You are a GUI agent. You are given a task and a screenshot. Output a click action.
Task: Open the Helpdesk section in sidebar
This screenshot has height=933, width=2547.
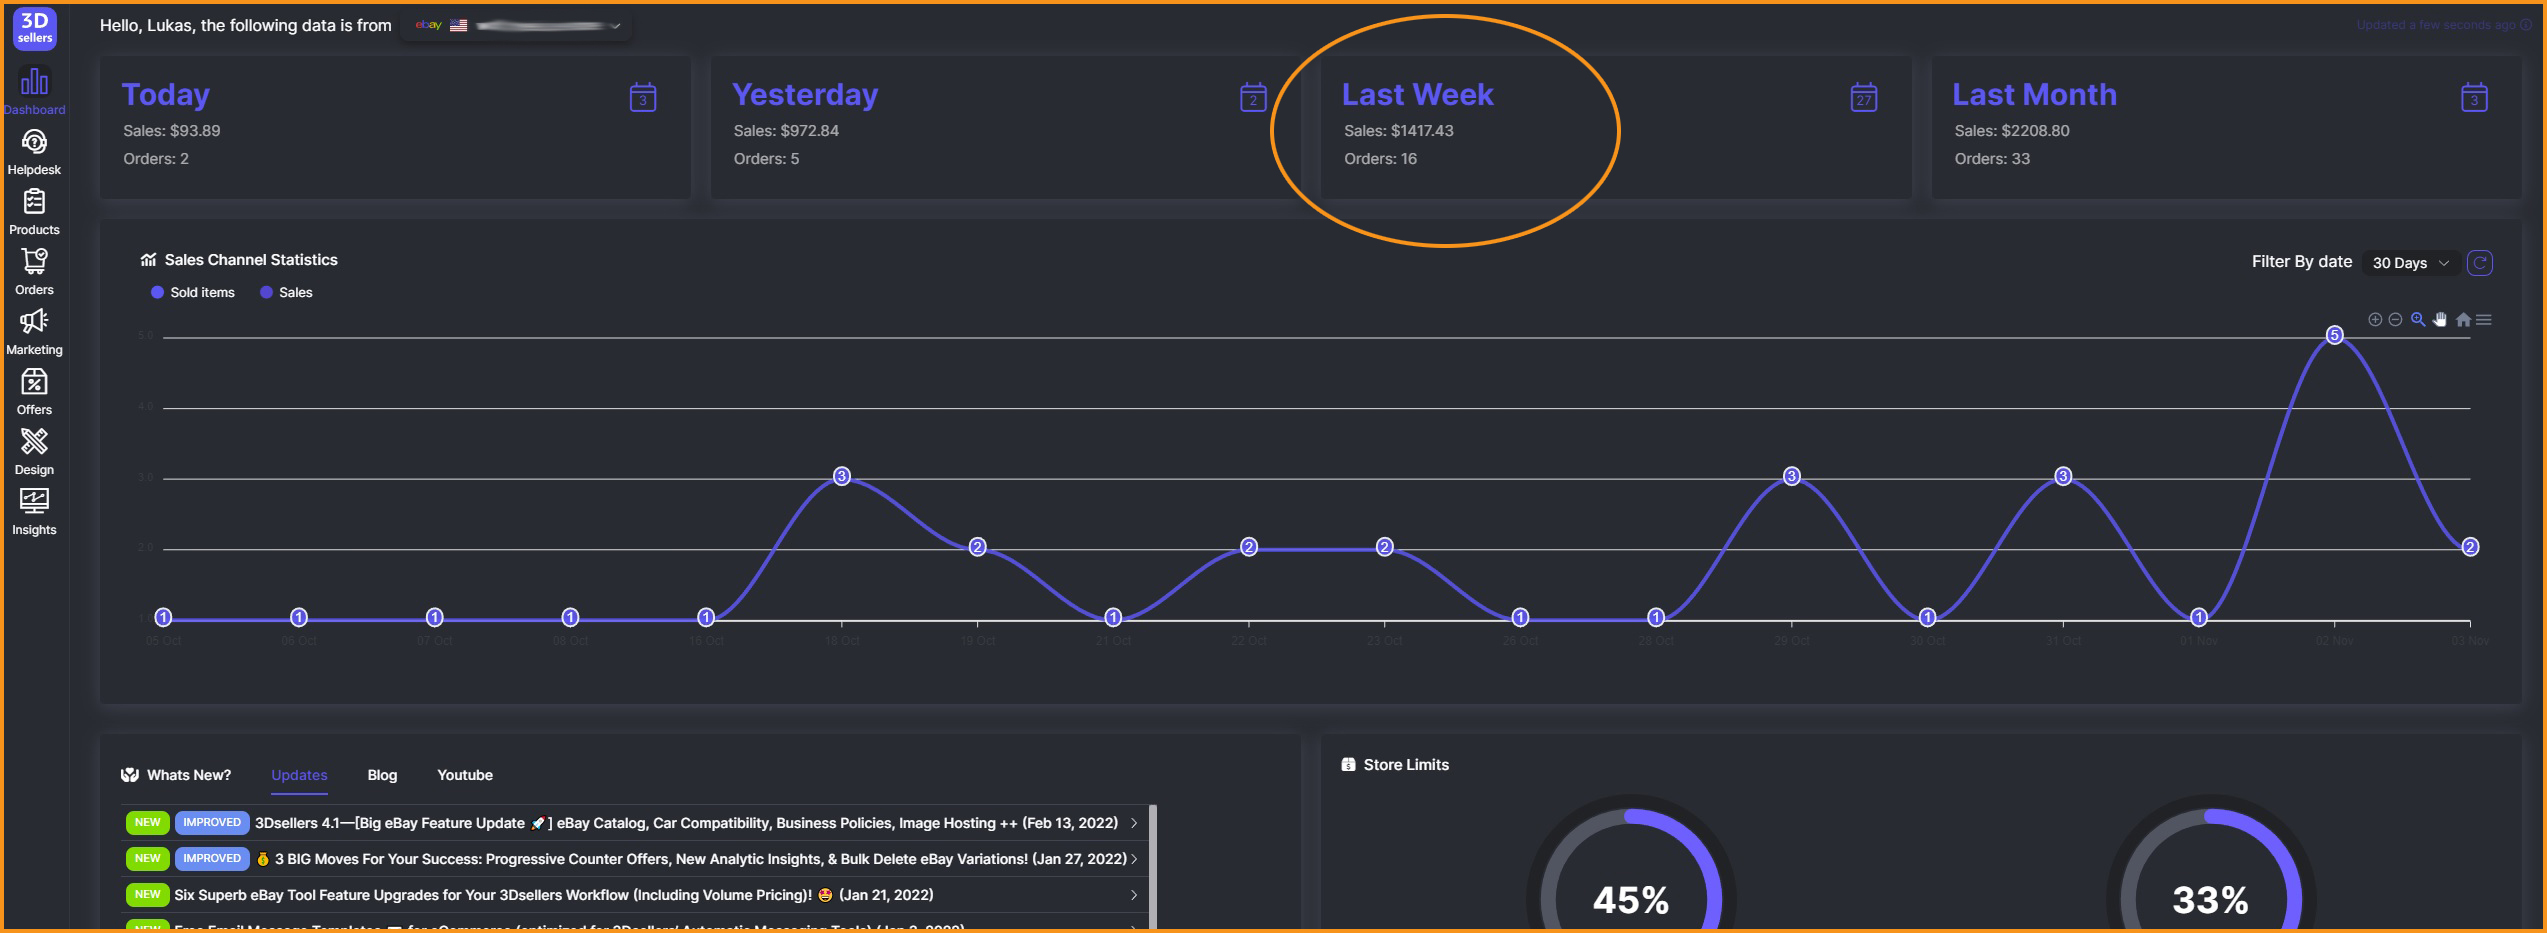34,152
